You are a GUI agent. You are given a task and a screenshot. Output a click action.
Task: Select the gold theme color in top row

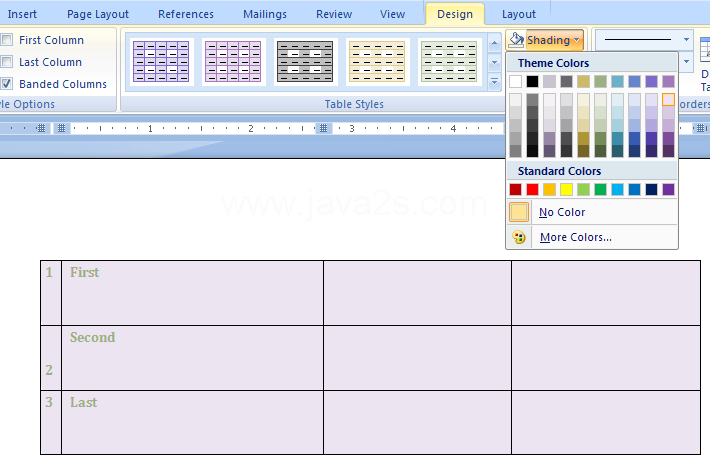click(583, 82)
